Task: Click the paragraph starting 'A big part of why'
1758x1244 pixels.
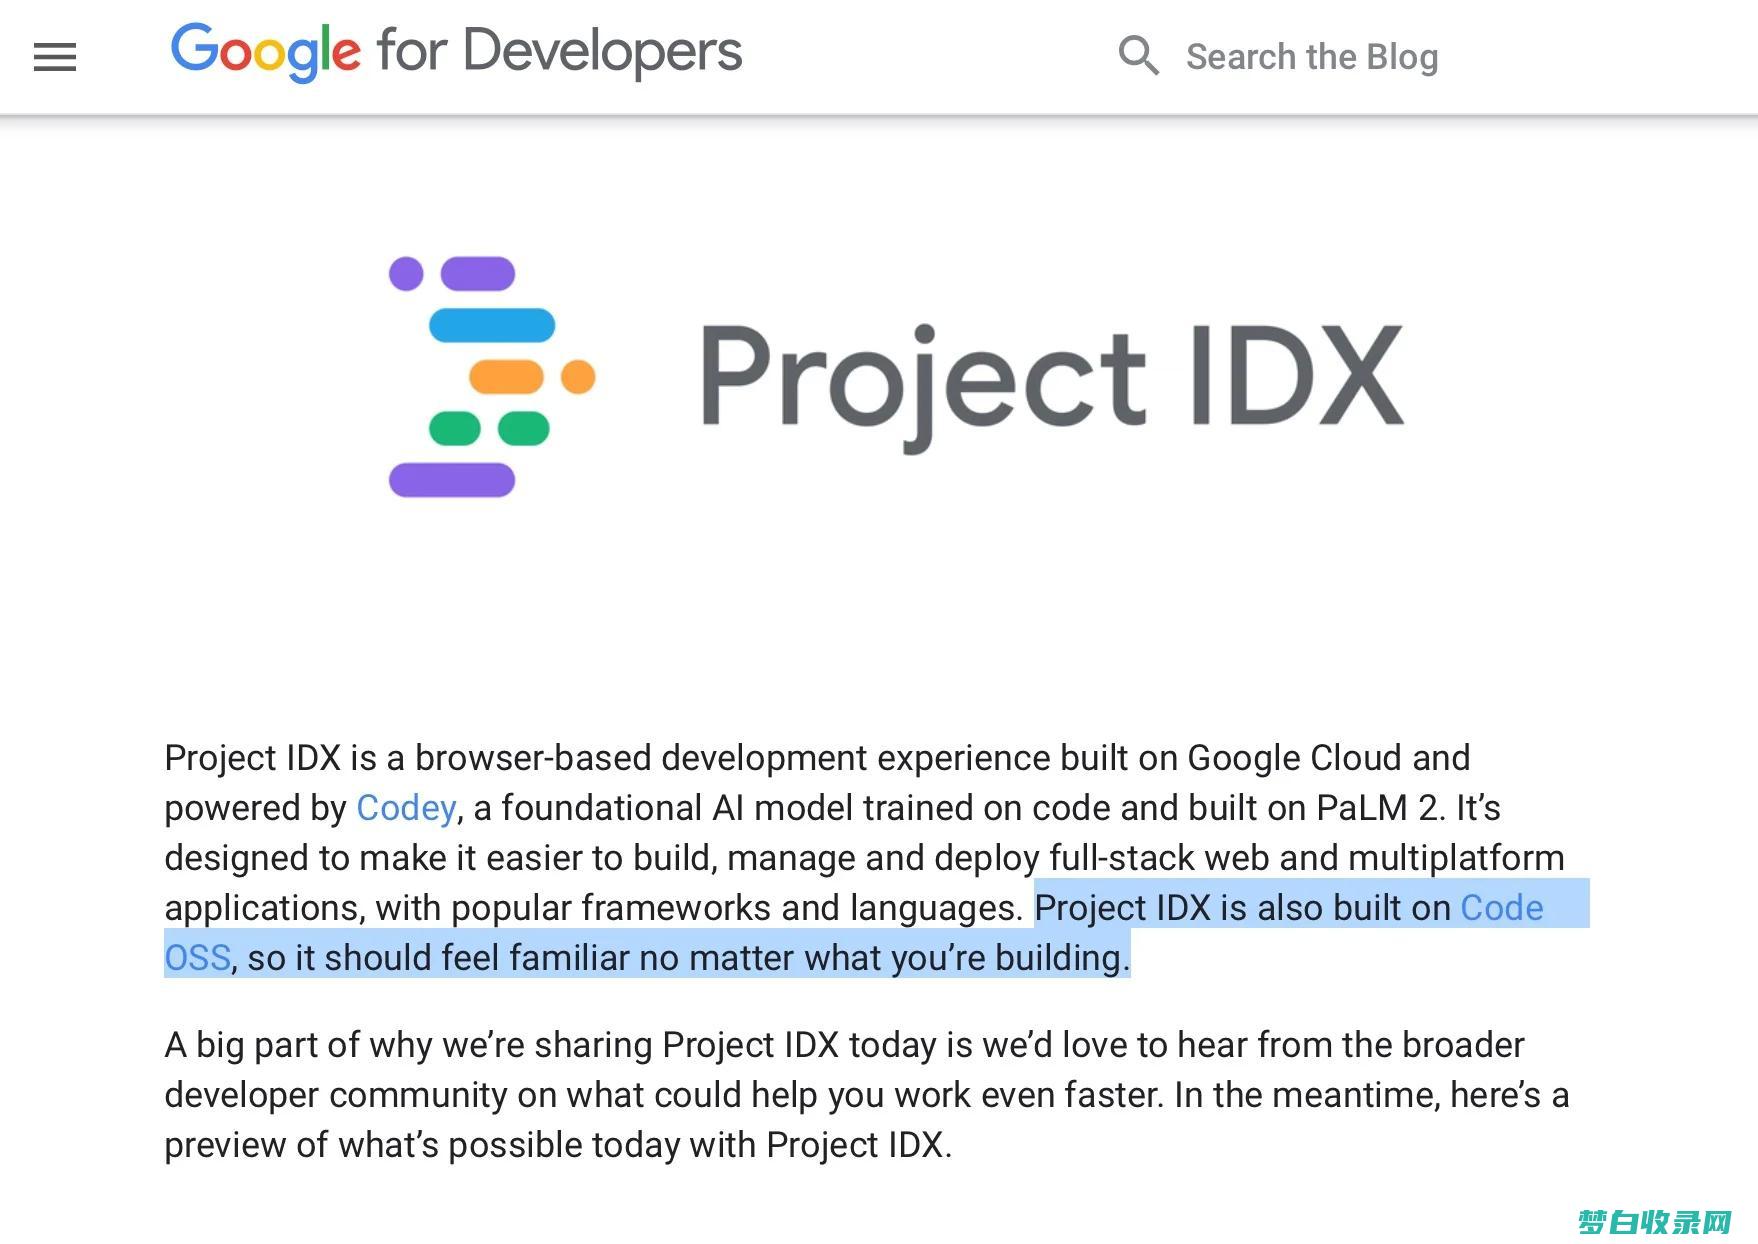Action: [x=866, y=1095]
